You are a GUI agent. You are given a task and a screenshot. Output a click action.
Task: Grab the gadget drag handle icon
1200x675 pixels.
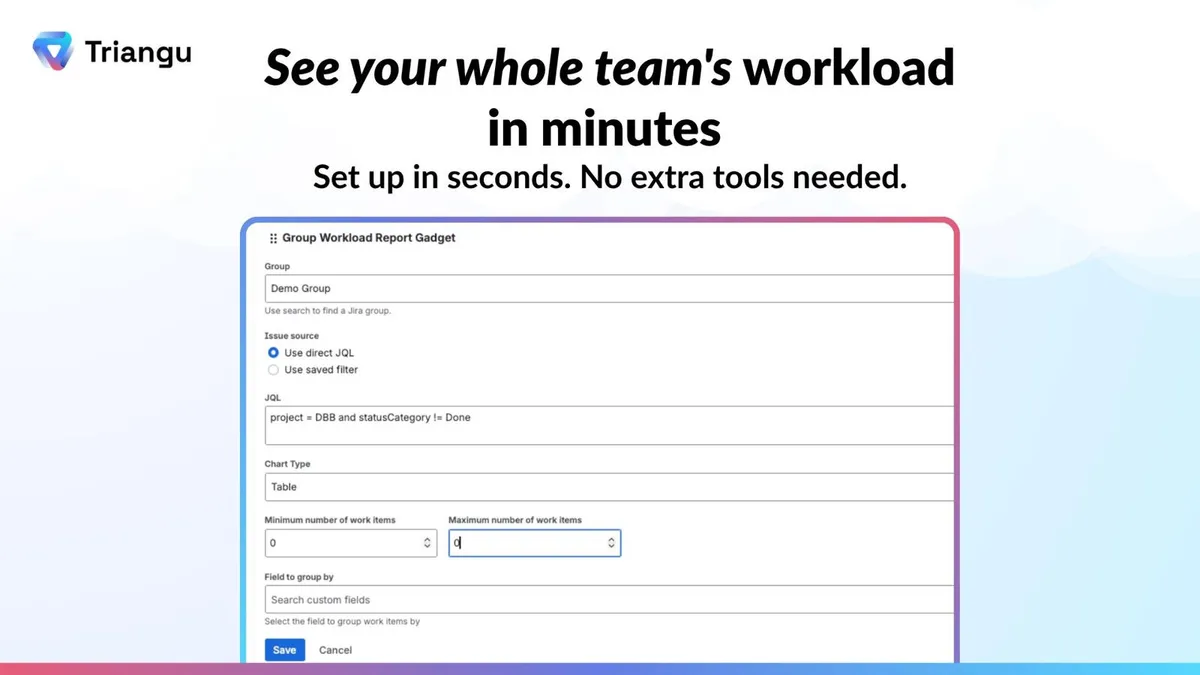[x=273, y=239]
